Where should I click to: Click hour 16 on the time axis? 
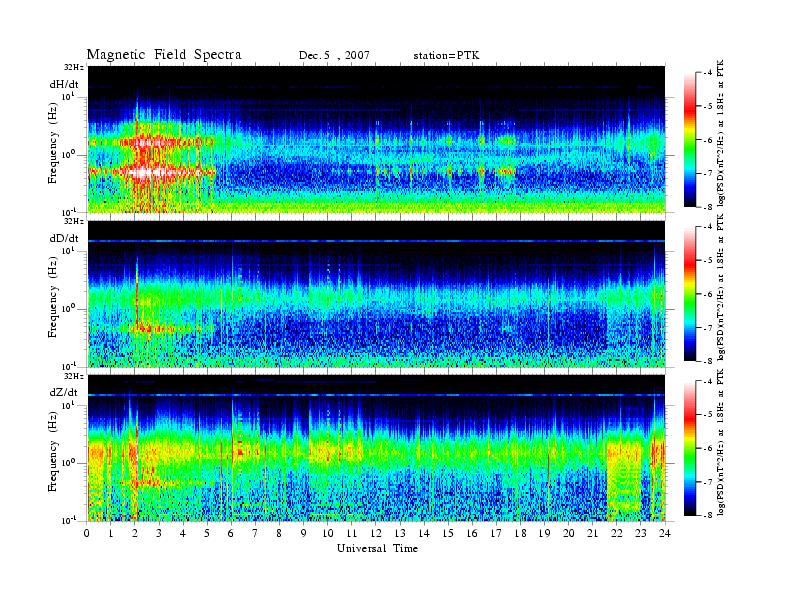pyautogui.click(x=472, y=533)
